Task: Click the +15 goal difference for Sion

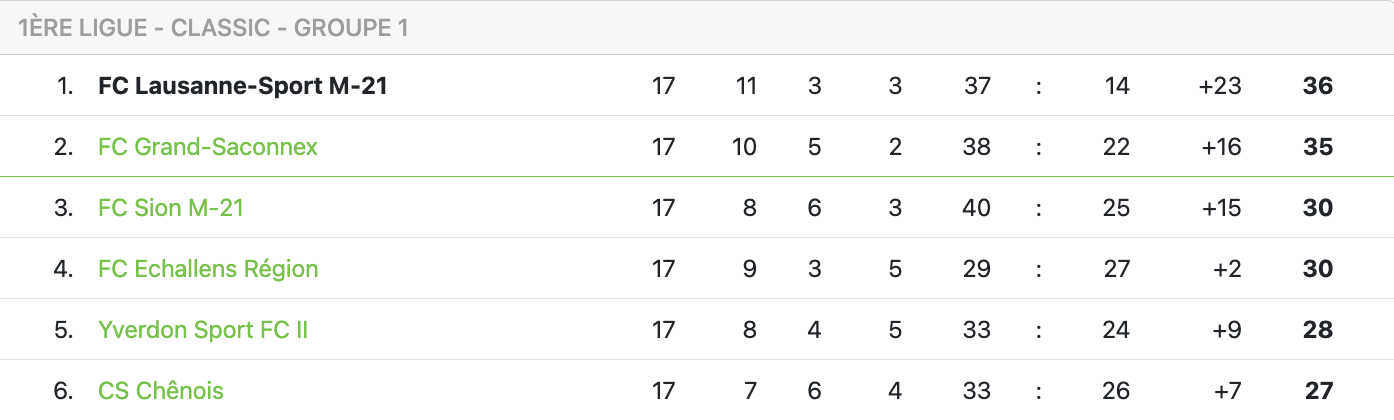Action: (1220, 208)
